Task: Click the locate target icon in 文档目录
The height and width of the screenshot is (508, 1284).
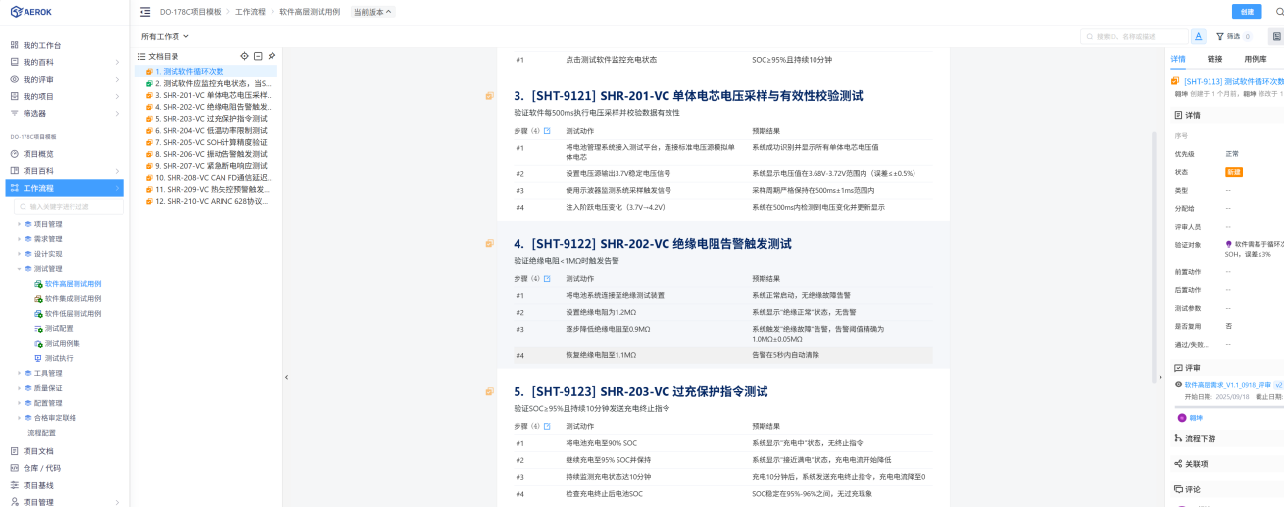Action: coord(245,56)
